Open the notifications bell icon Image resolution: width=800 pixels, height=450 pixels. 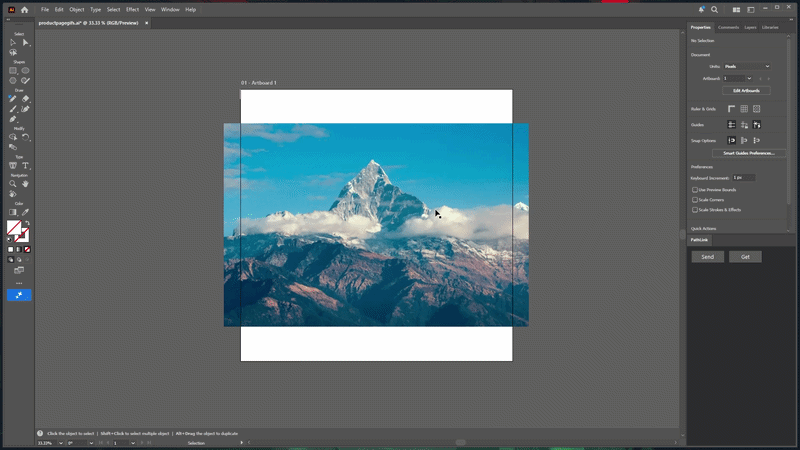(702, 10)
